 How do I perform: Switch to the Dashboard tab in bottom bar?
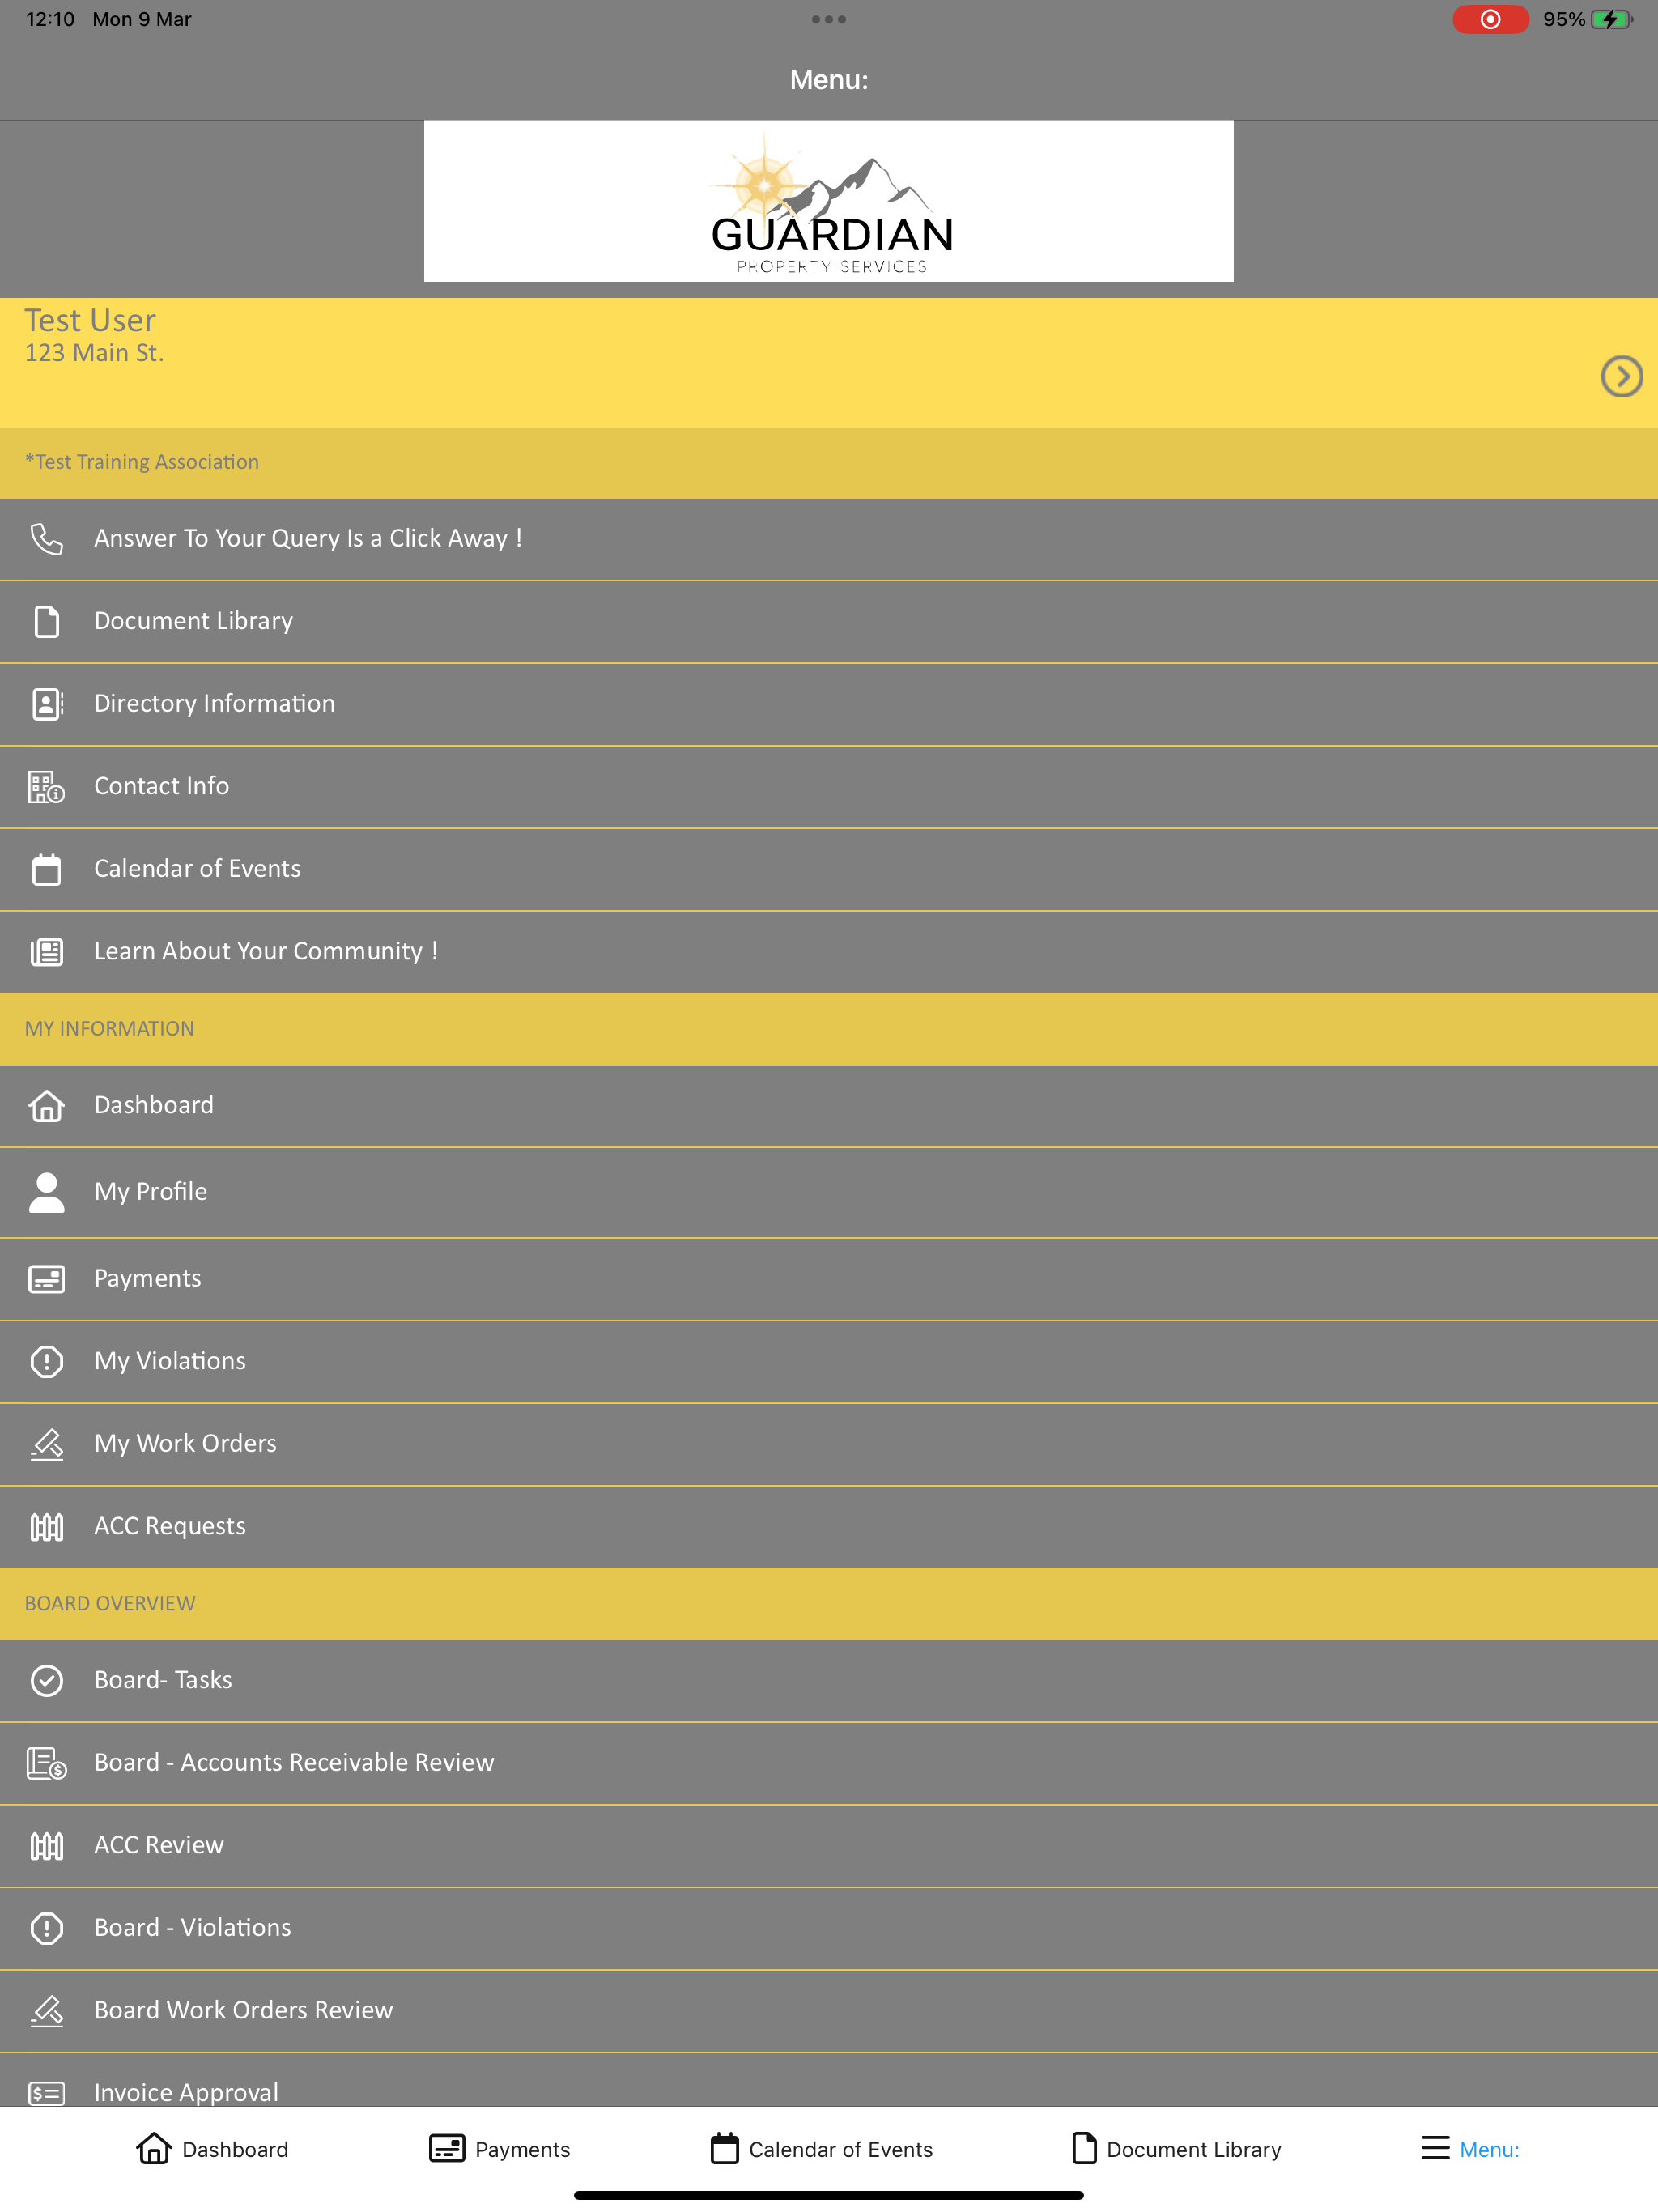pyautogui.click(x=212, y=2148)
